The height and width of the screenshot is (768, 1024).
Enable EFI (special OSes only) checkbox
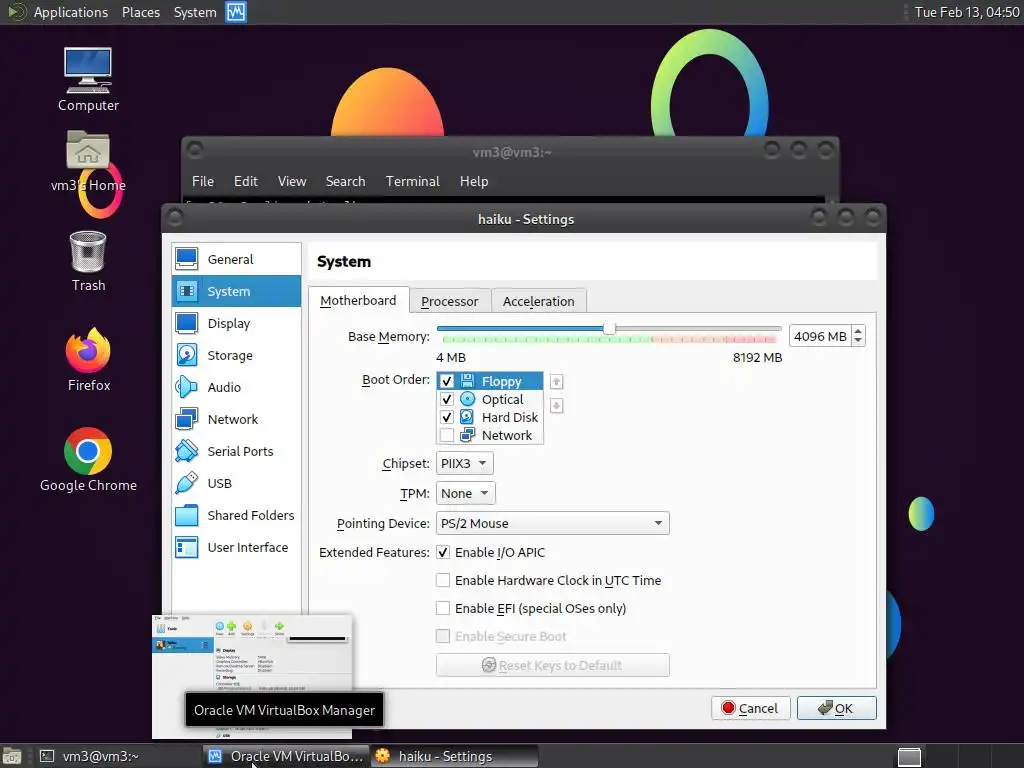pos(443,608)
